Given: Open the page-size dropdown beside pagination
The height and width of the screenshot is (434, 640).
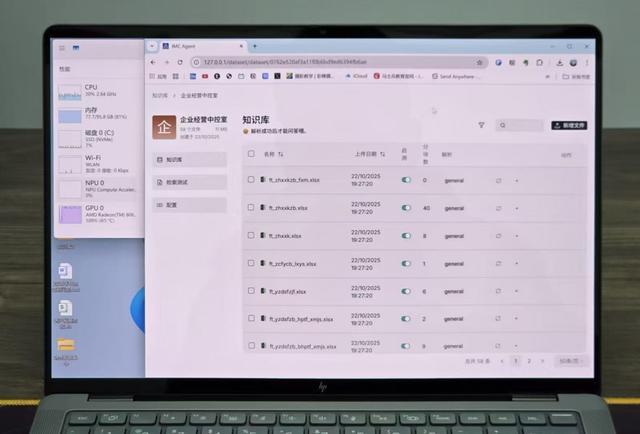Looking at the screenshot, I should (571, 361).
